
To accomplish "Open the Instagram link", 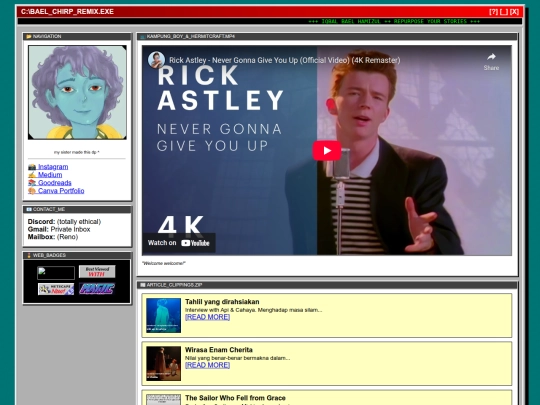I will tap(53, 167).
